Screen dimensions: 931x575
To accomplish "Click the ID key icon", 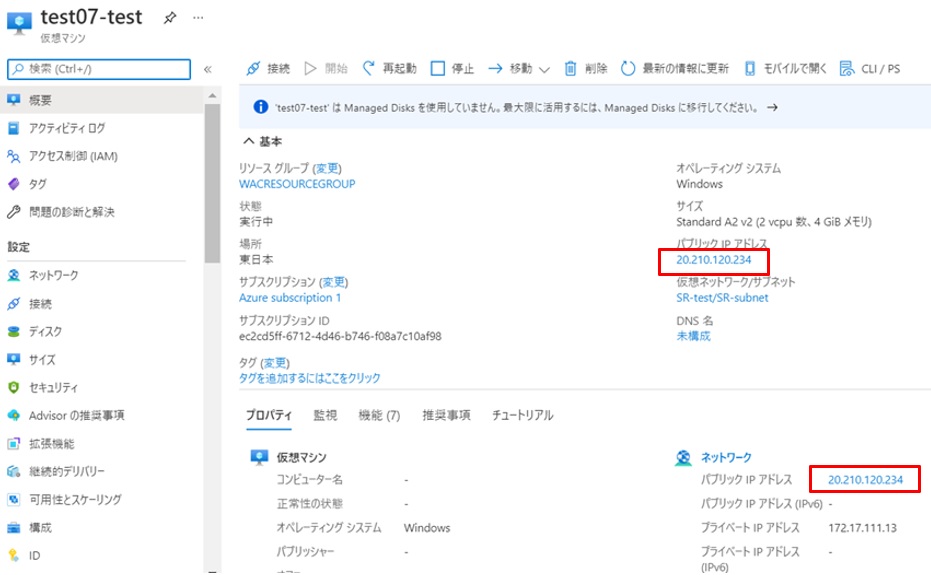I will [x=14, y=555].
